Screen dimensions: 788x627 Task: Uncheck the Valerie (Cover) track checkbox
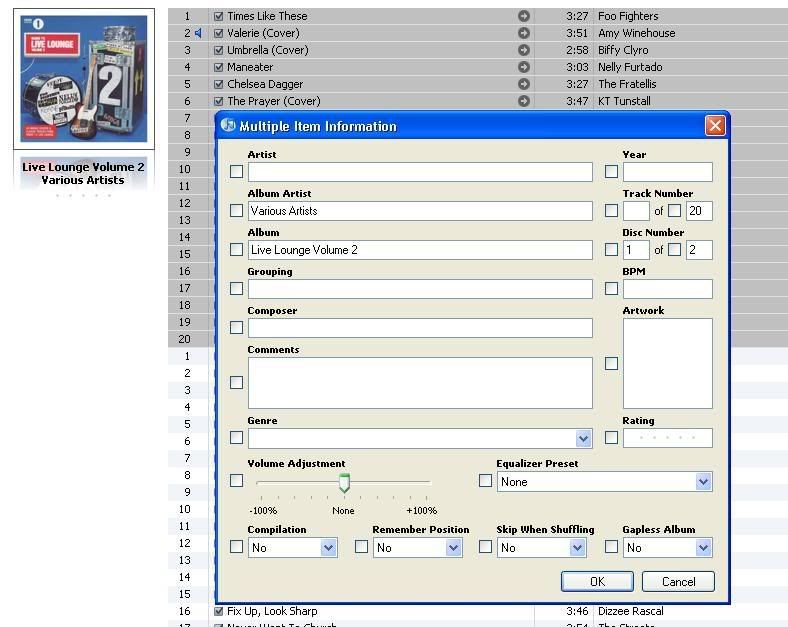click(218, 33)
